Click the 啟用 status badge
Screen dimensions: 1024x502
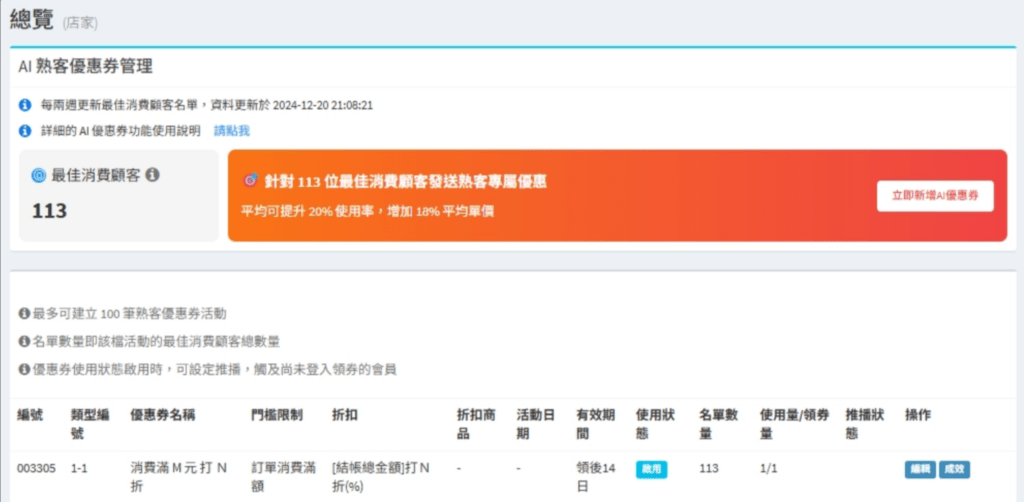pyautogui.click(x=652, y=469)
